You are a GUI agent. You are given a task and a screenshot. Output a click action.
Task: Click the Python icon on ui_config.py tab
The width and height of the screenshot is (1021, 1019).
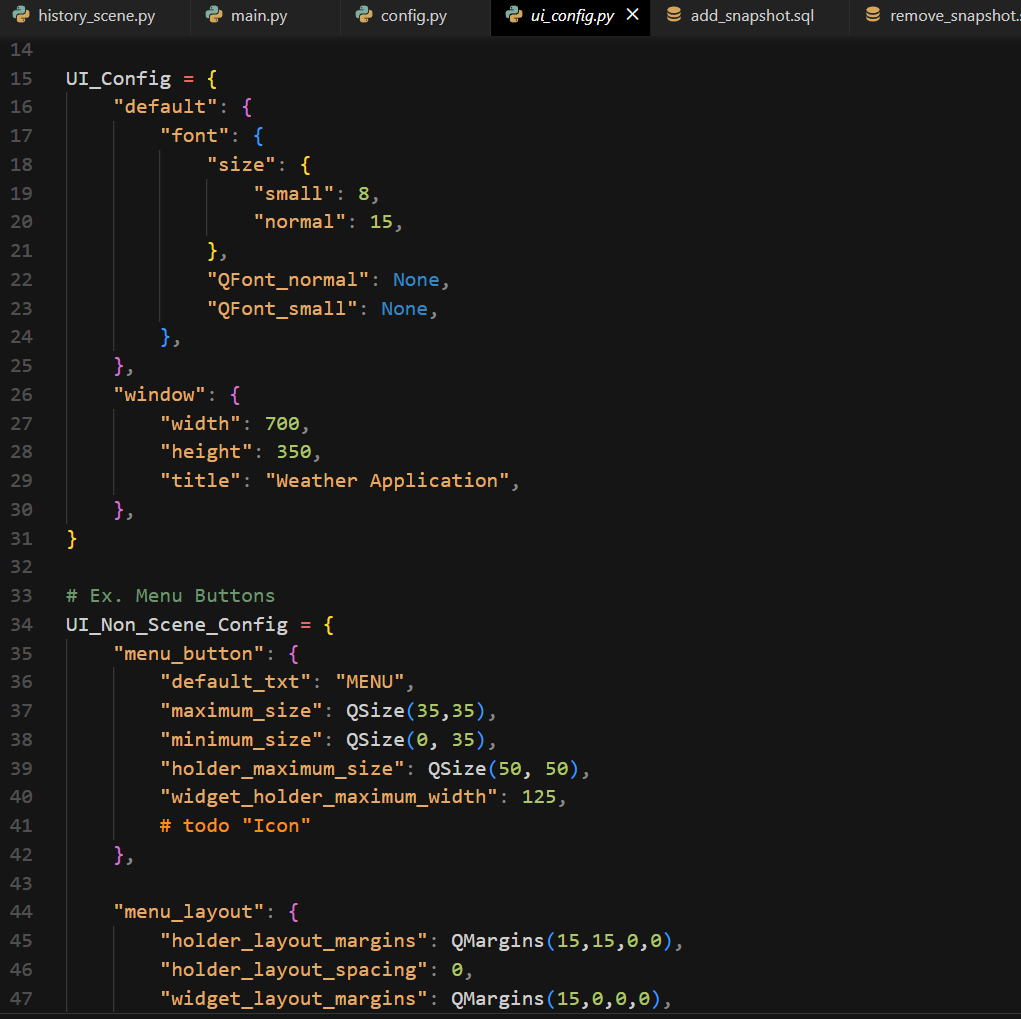(x=513, y=16)
